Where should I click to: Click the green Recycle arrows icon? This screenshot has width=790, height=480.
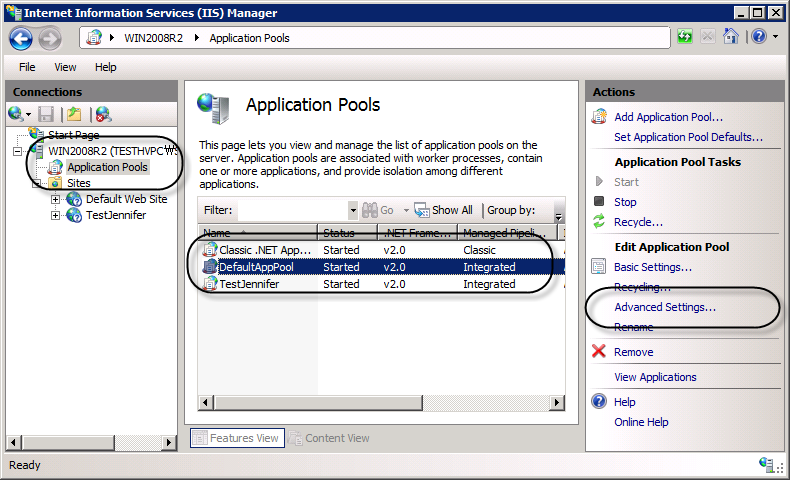tap(599, 221)
